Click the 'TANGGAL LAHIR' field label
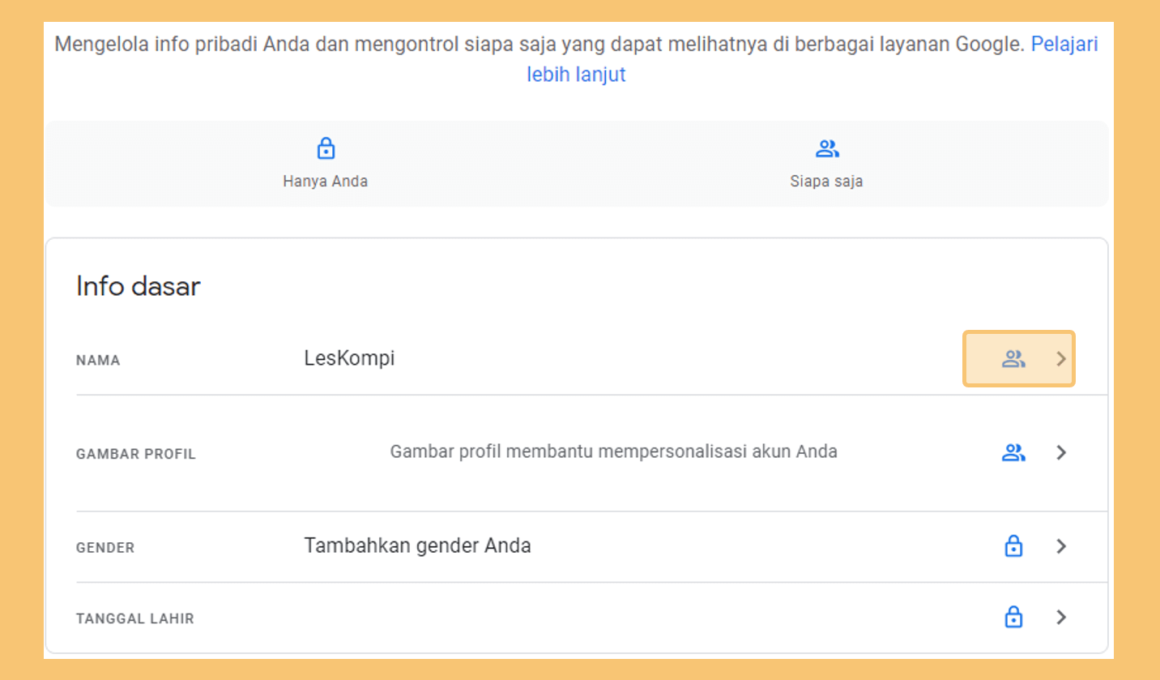 click(135, 619)
